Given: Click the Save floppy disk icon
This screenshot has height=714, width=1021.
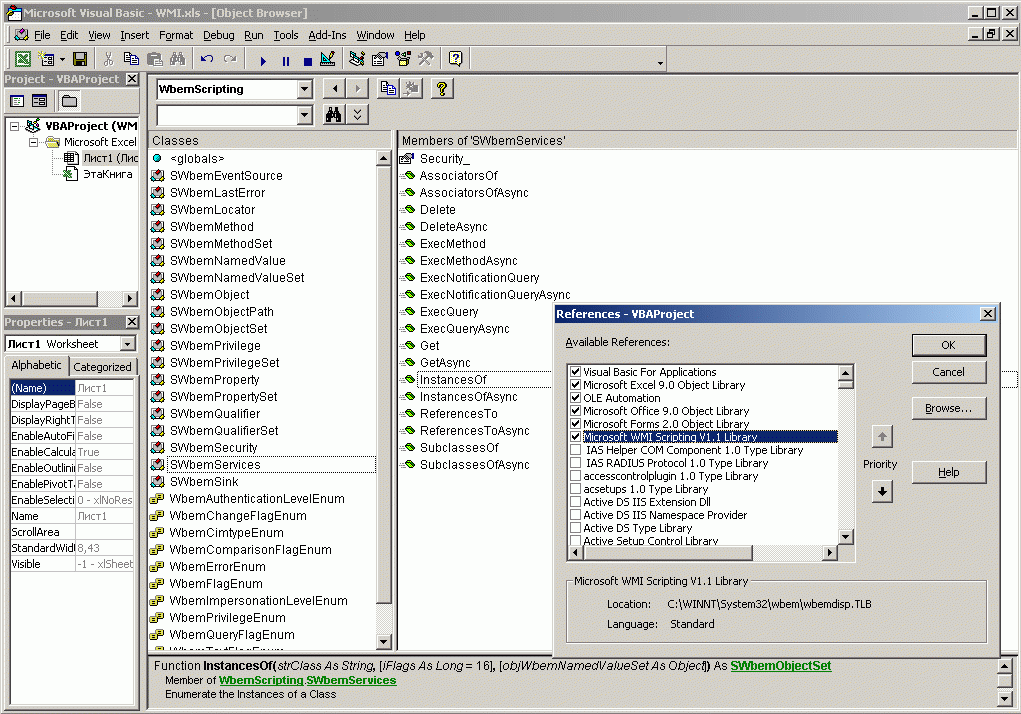Looking at the screenshot, I should tap(79, 59).
